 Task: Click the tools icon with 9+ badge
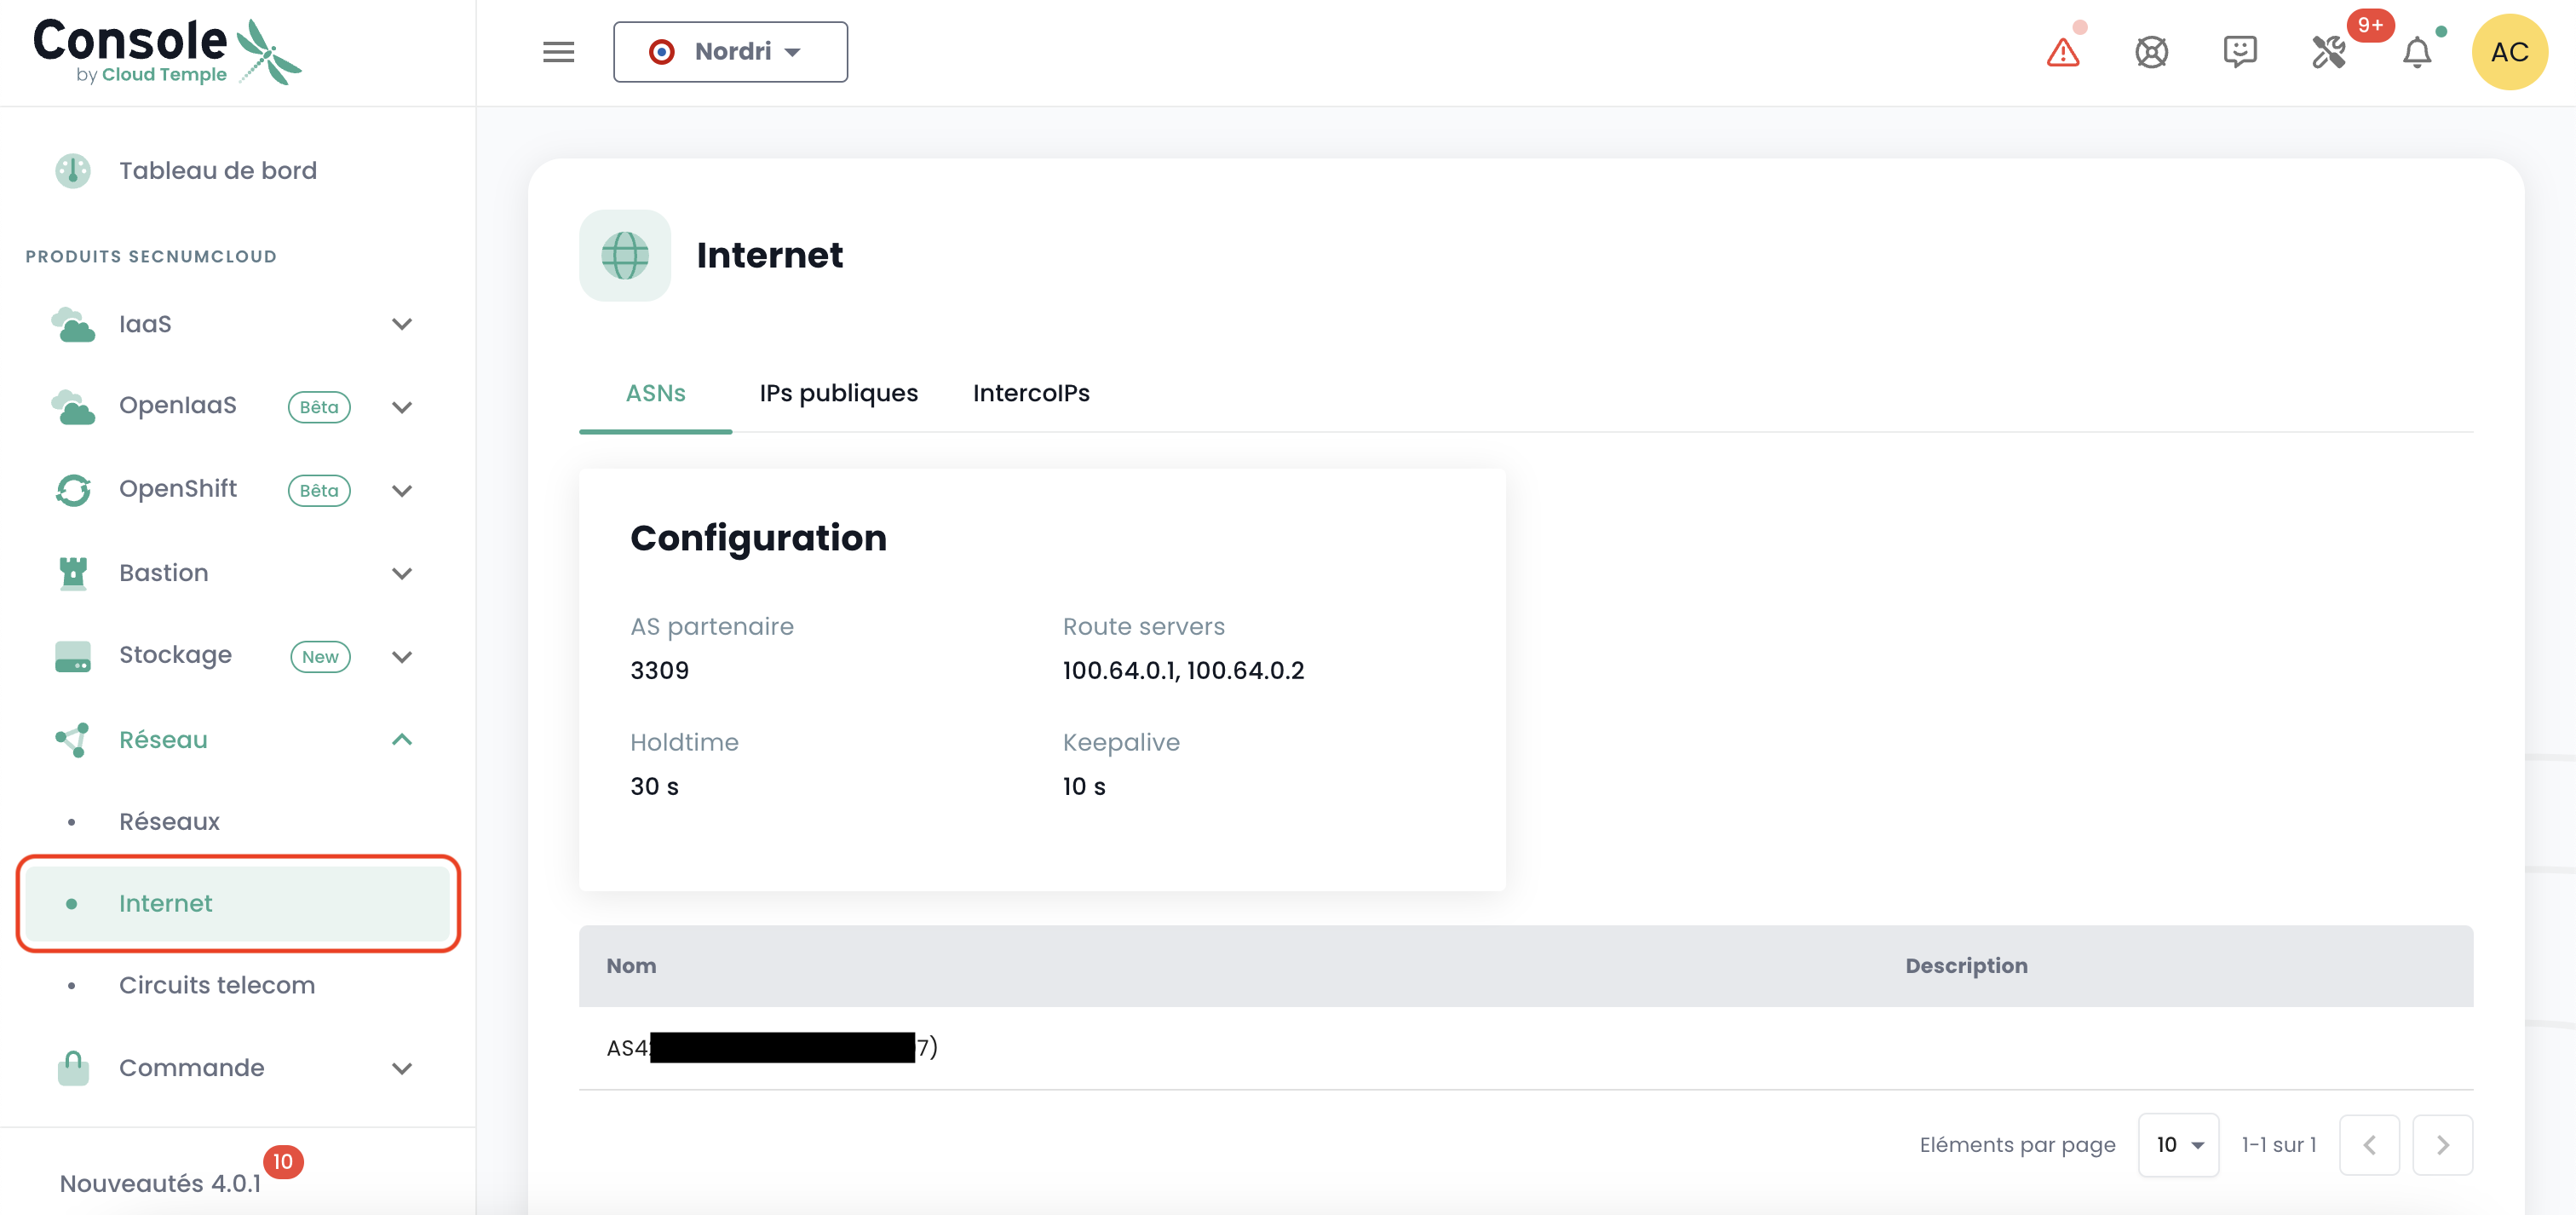point(2329,52)
